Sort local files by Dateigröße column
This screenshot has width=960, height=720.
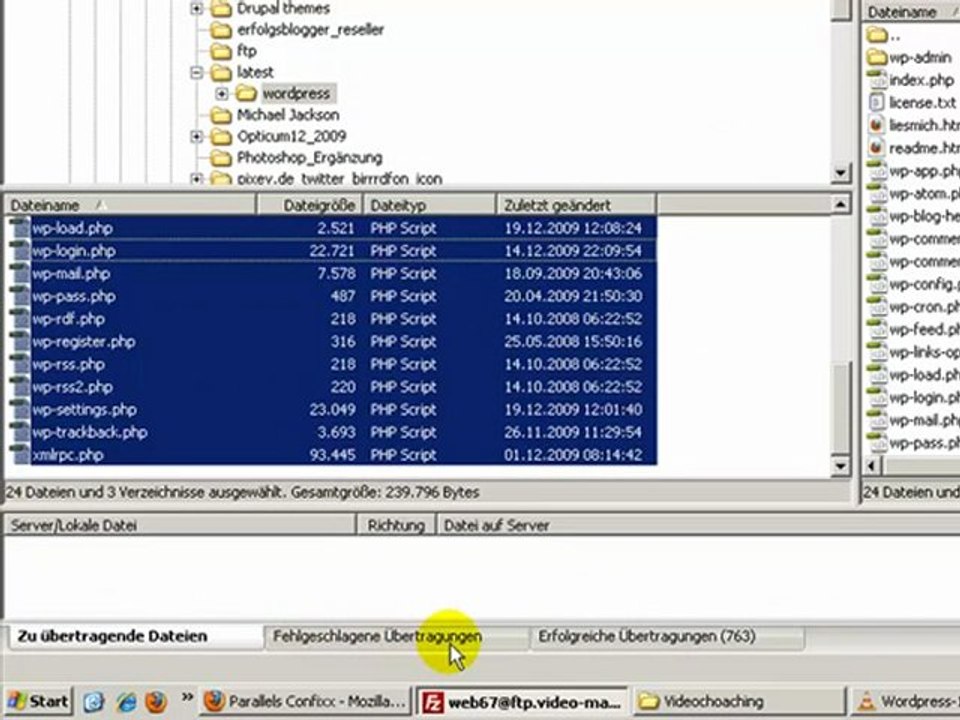[310, 205]
